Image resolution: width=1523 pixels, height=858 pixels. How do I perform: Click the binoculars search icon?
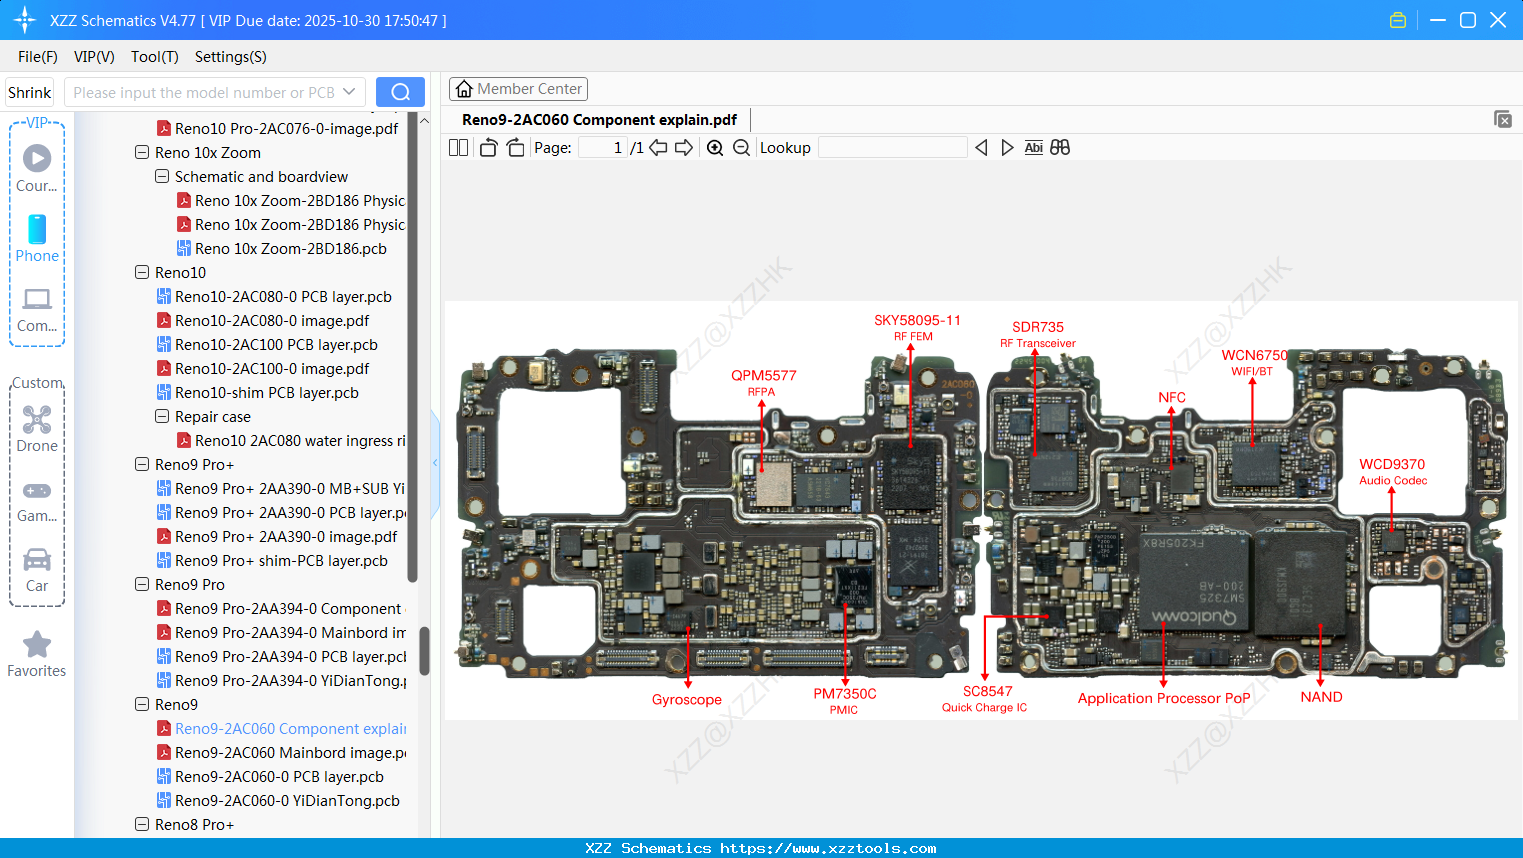click(x=1060, y=148)
